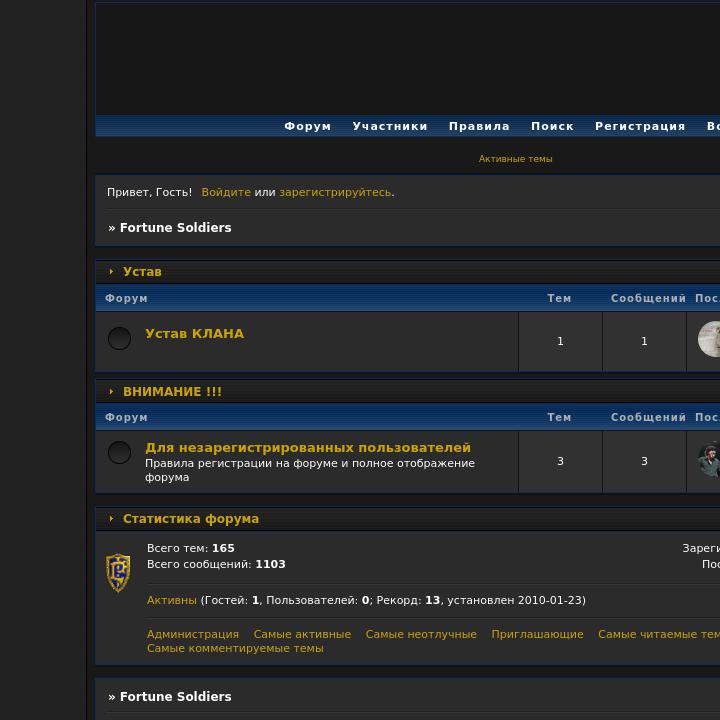This screenshot has height=720, width=720.
Task: Click the Всего сообщений: 1103 text
Action: tap(216, 564)
